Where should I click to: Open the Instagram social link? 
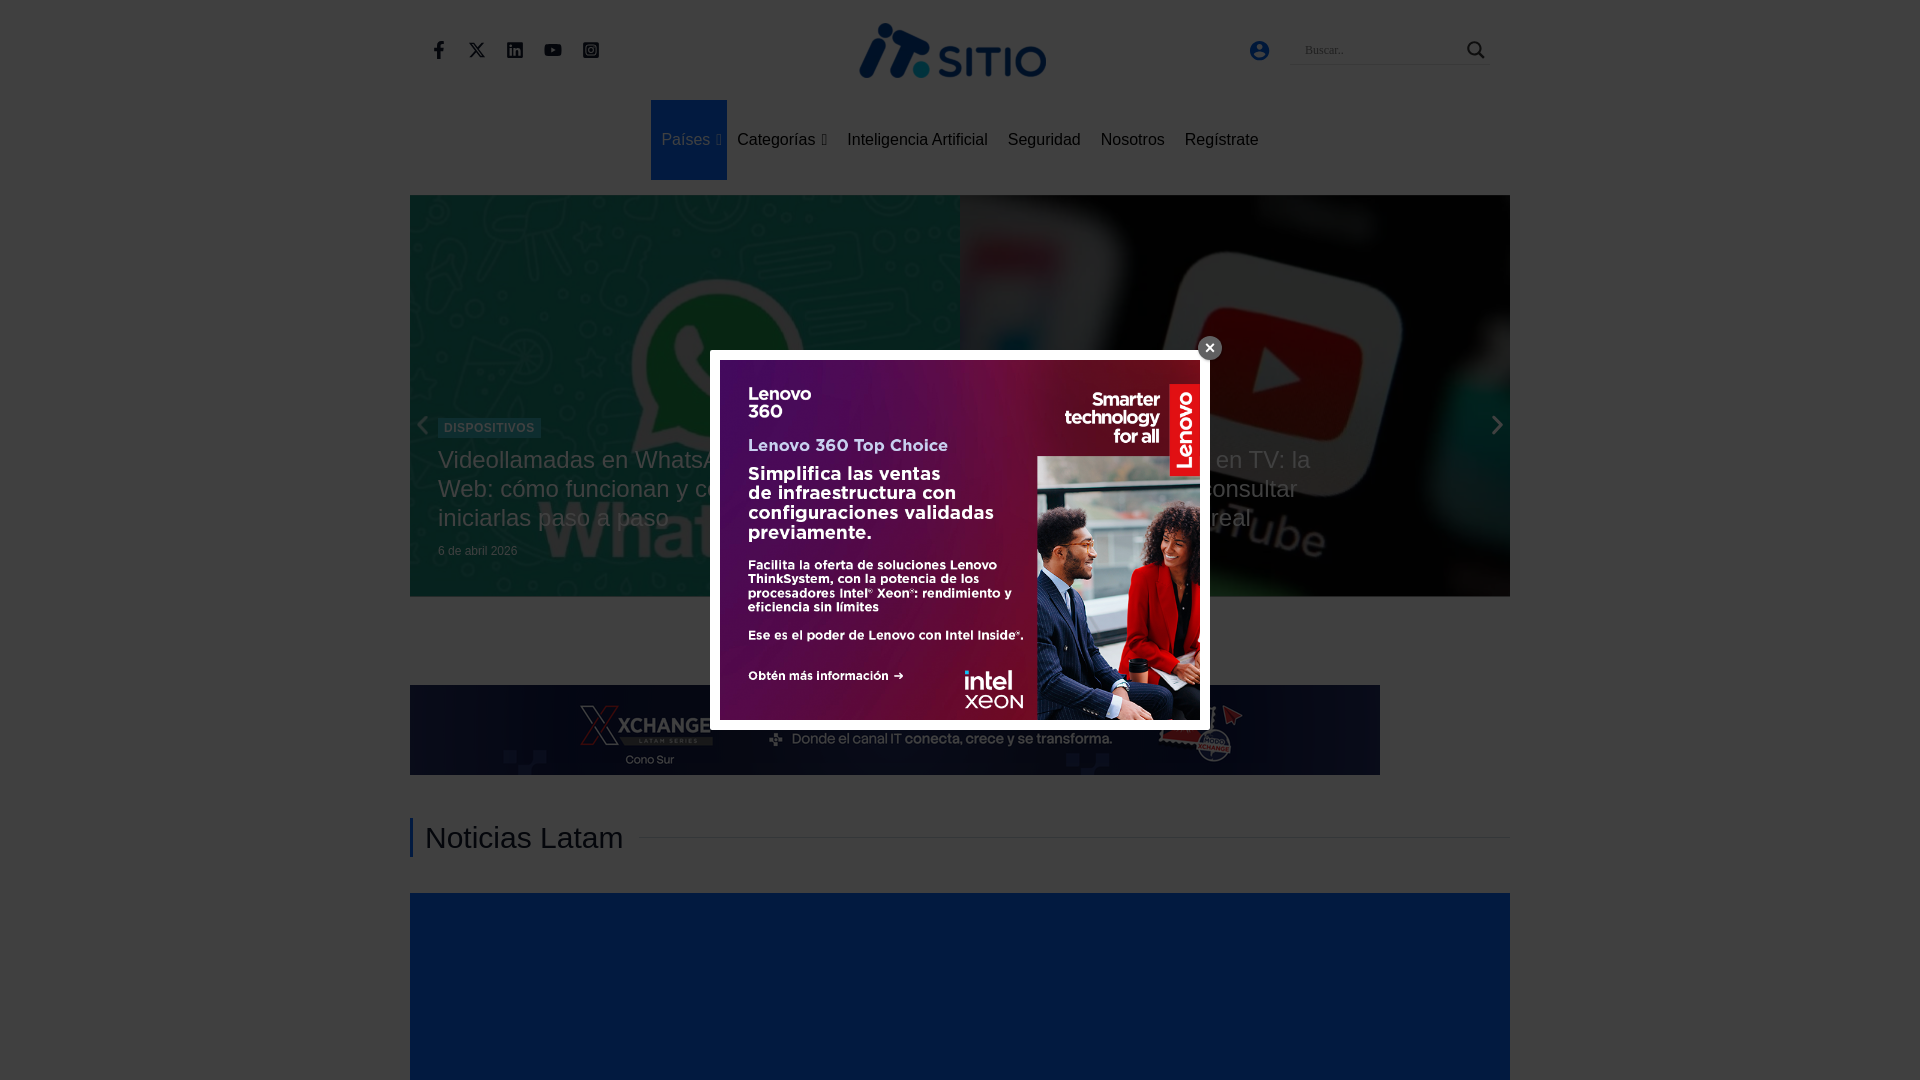coord(591,50)
